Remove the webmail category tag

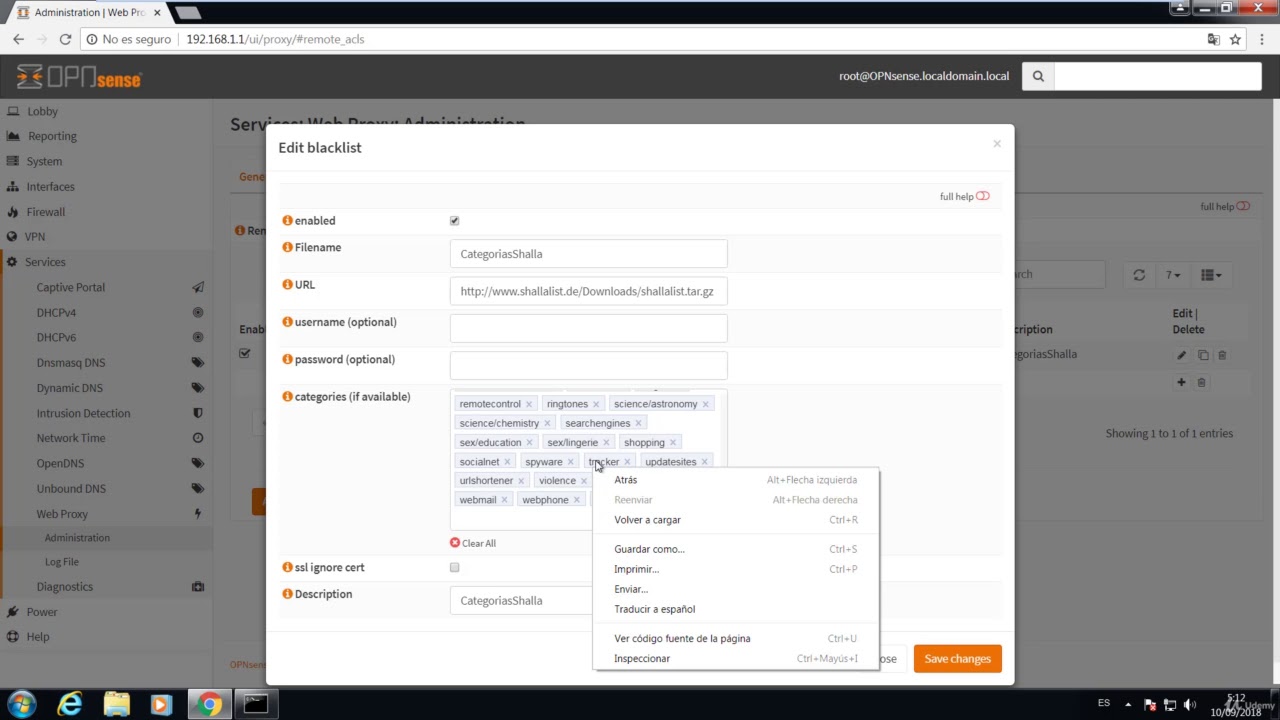click(x=504, y=500)
